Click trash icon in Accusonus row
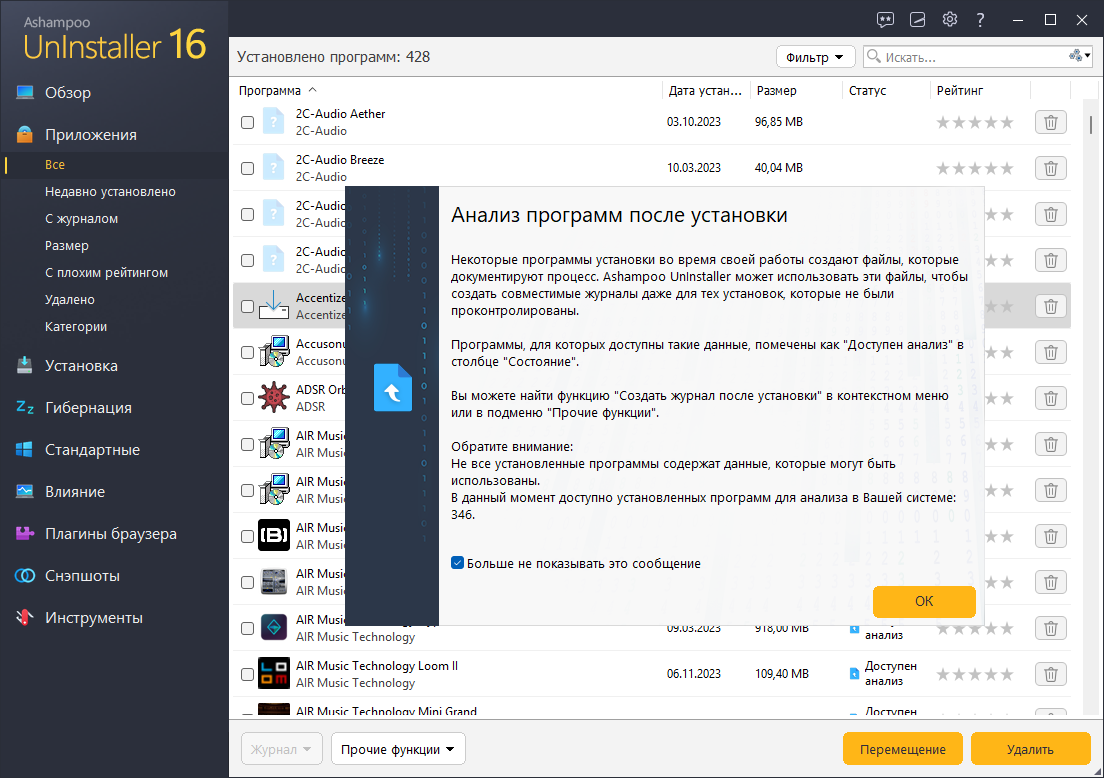Viewport: 1104px width, 778px height. (x=1050, y=352)
